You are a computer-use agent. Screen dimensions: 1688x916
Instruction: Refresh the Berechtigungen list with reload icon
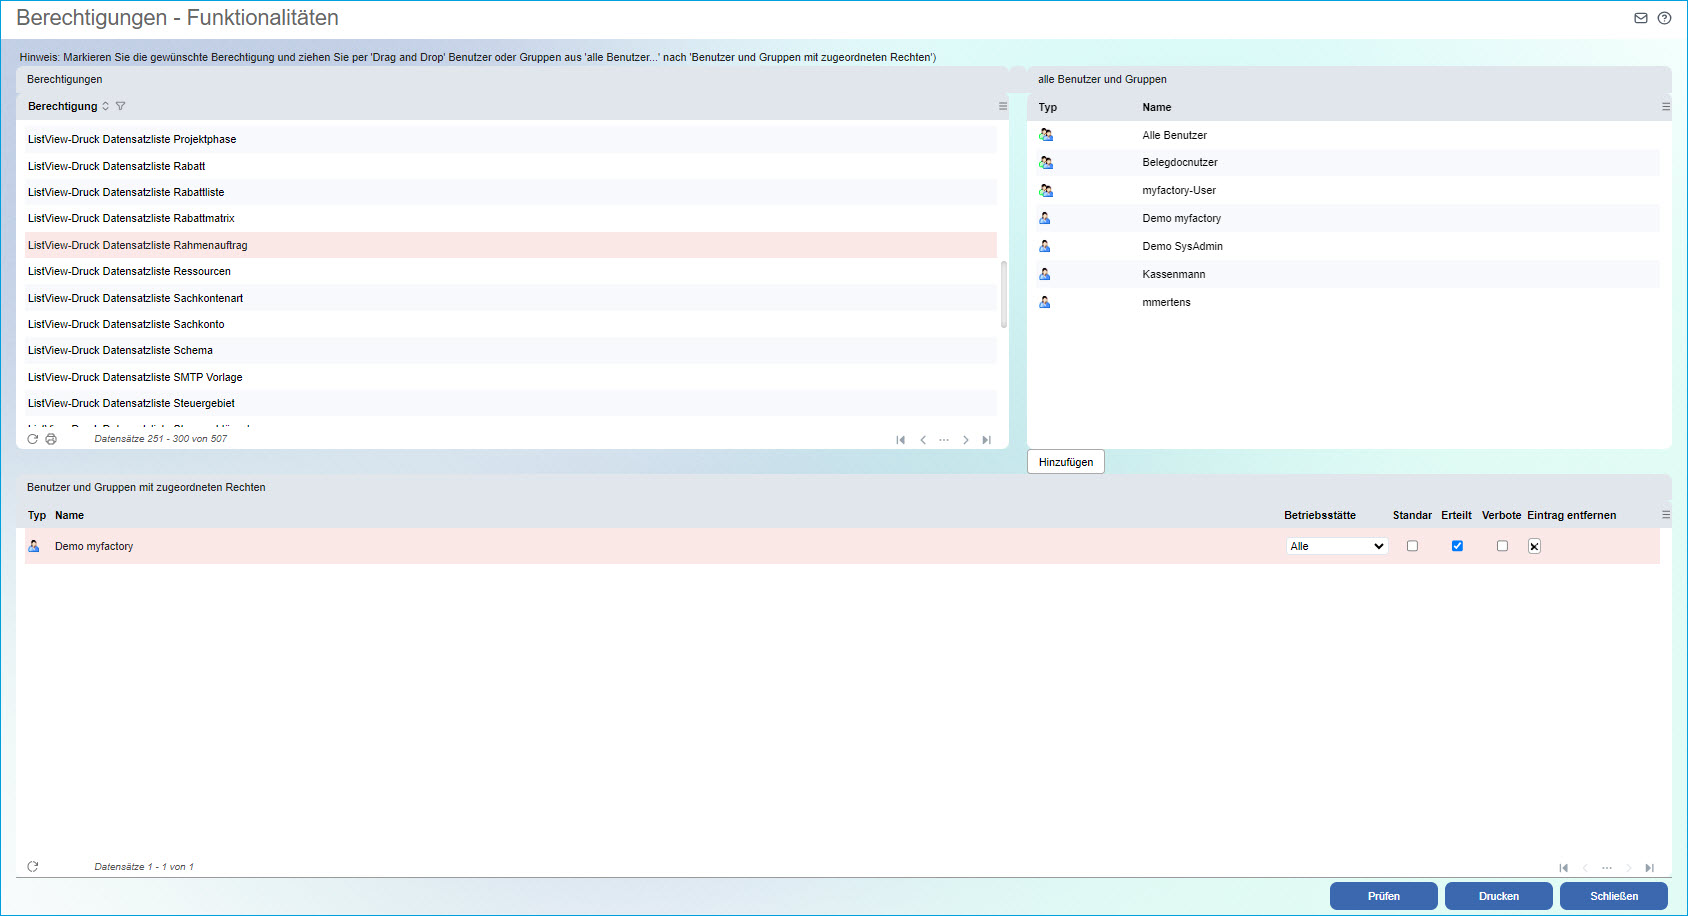tap(33, 439)
